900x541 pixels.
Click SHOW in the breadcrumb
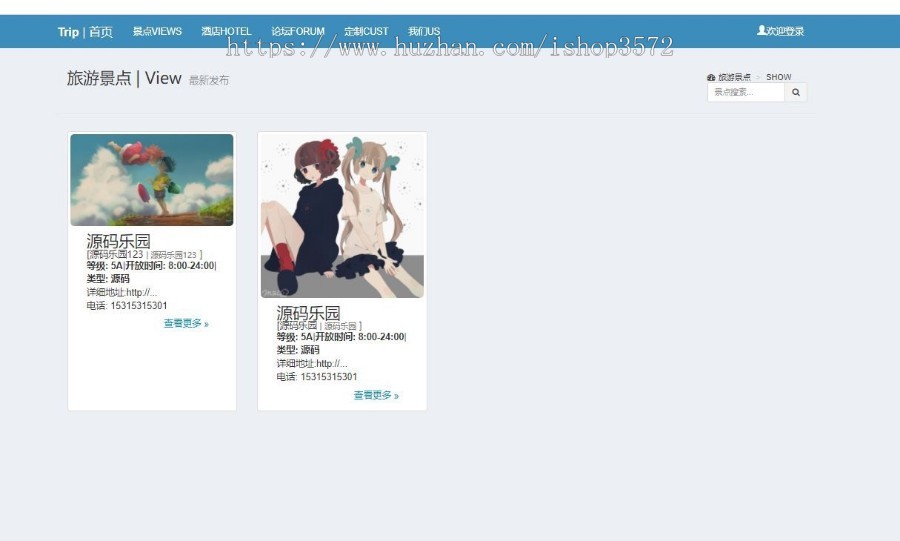pyautogui.click(x=778, y=77)
